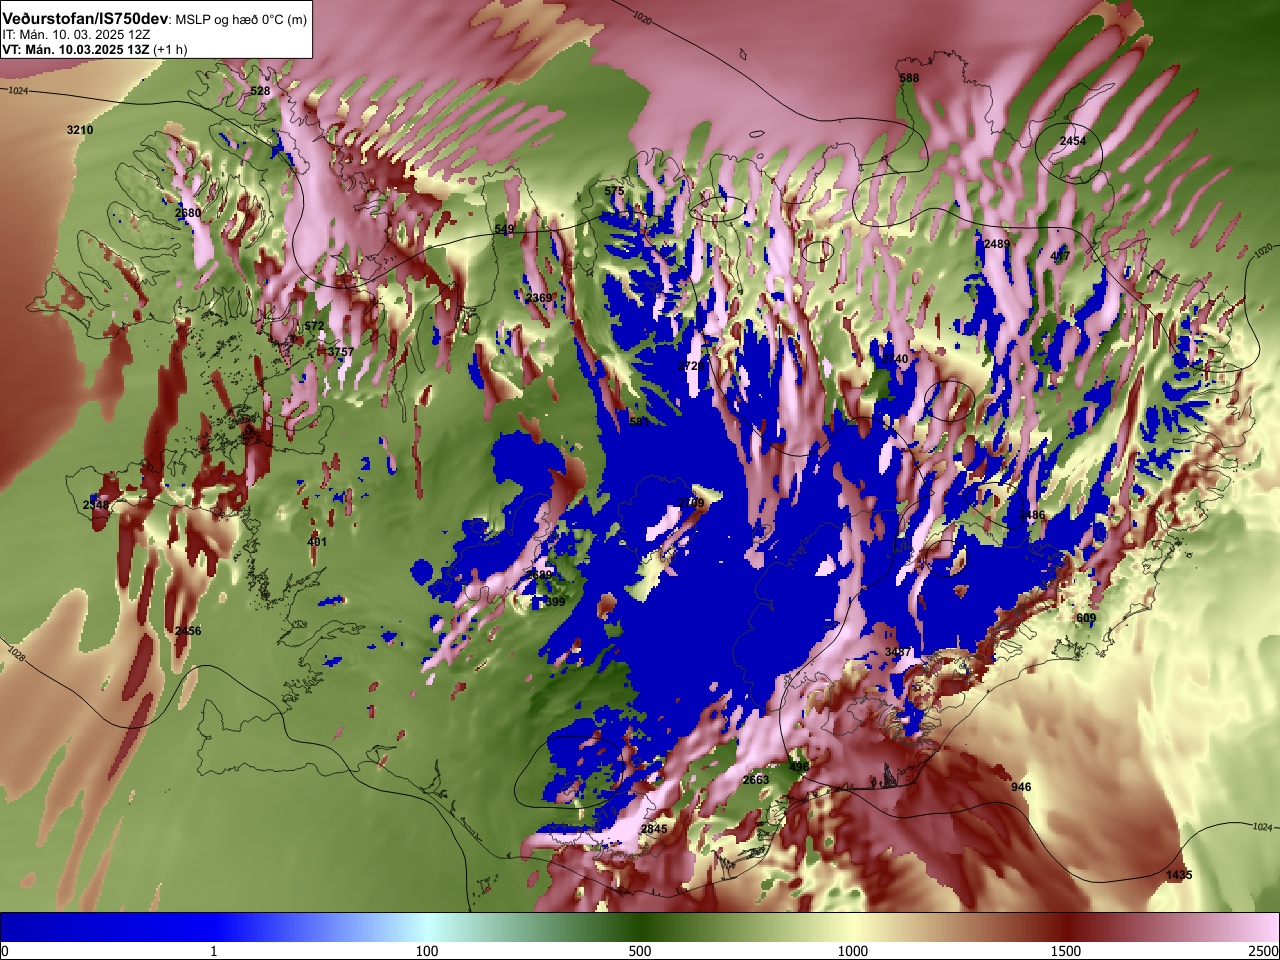Image resolution: width=1280 pixels, height=960 pixels.
Task: Click the map value 588
Action: (909, 78)
